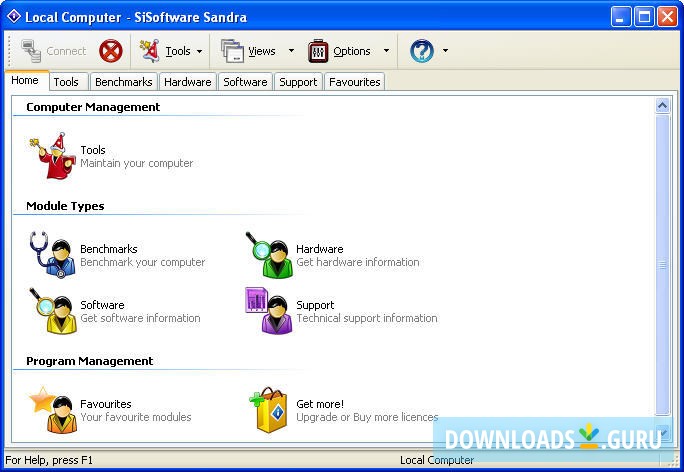
Task: Click the Tools wizard toolbar icon
Action: pyautogui.click(x=150, y=51)
